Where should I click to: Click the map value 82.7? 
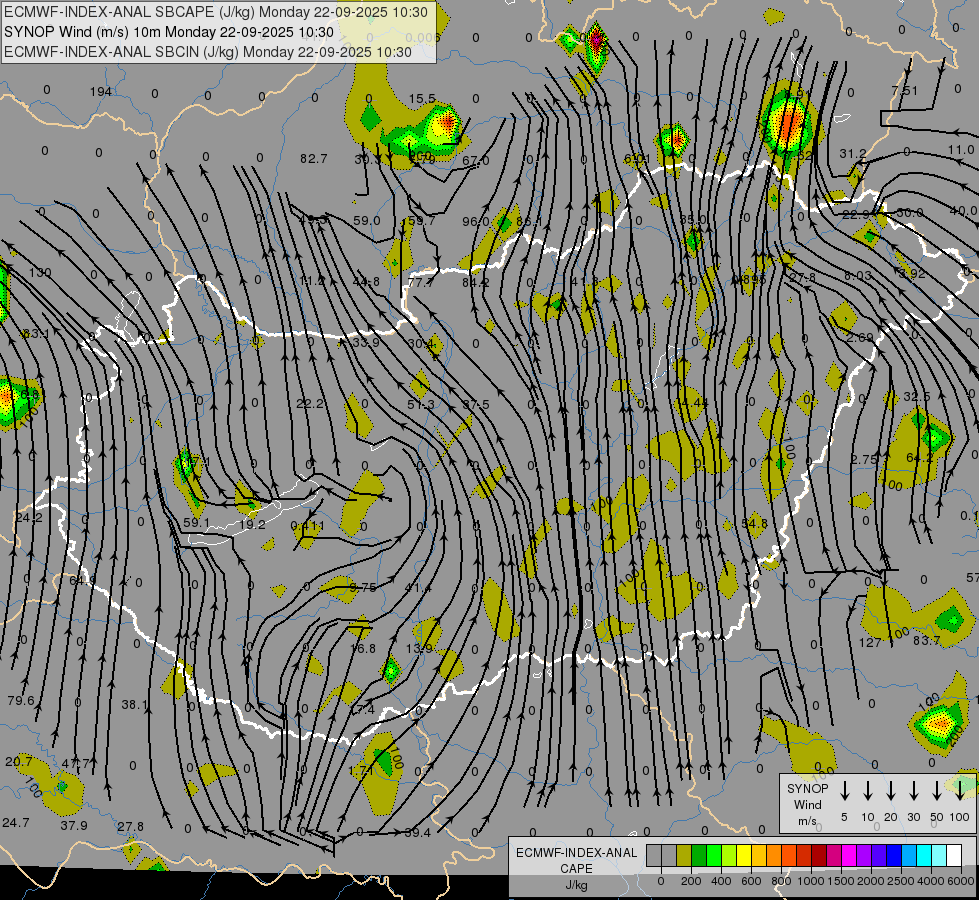(313, 159)
